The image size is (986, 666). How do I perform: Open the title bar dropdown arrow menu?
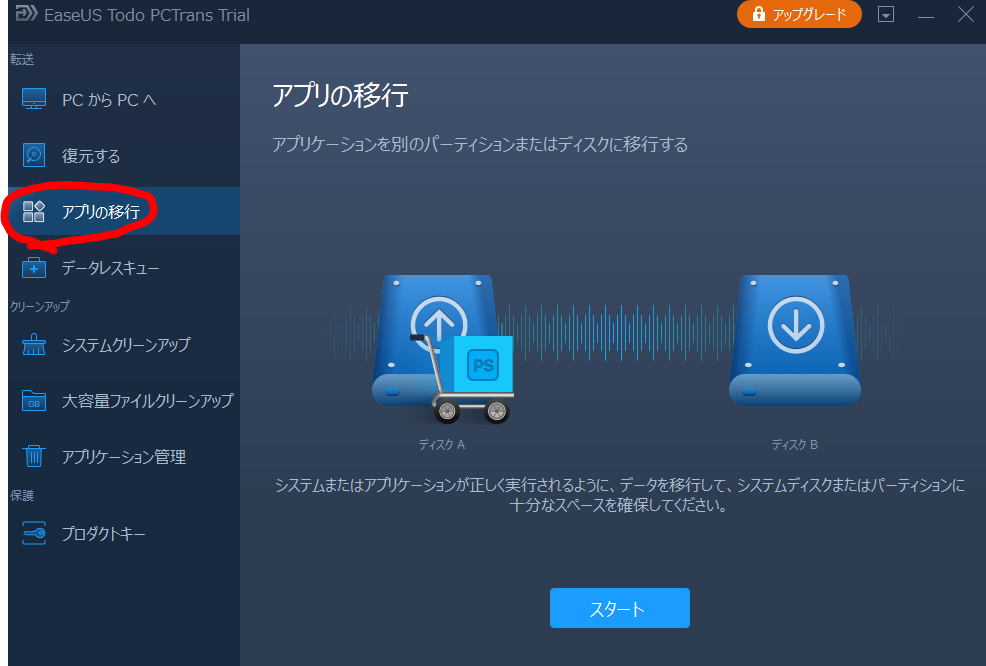click(886, 15)
